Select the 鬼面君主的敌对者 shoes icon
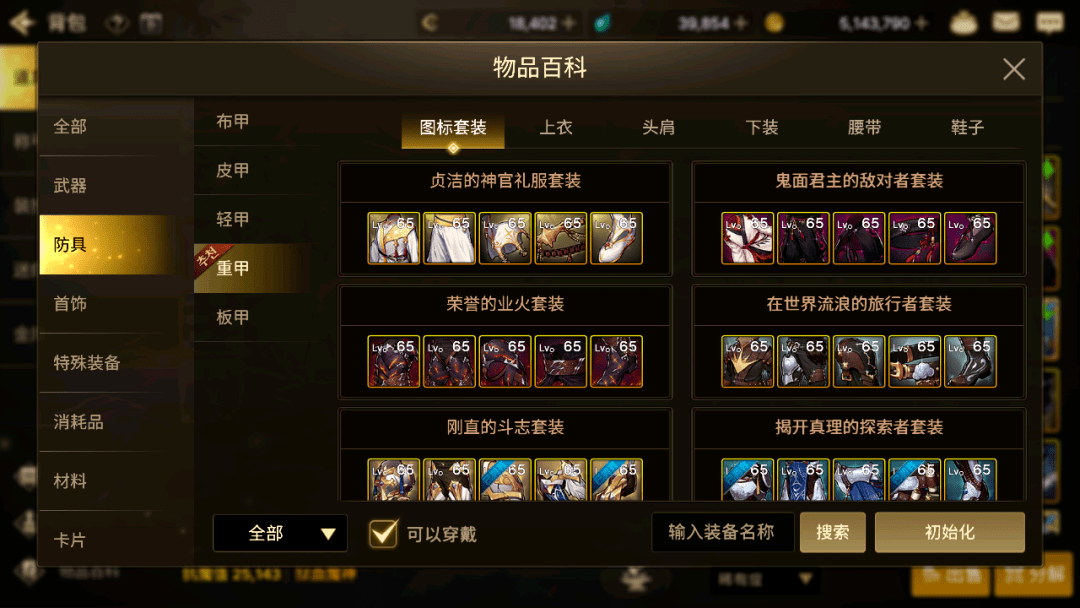This screenshot has width=1080, height=608. coord(970,238)
